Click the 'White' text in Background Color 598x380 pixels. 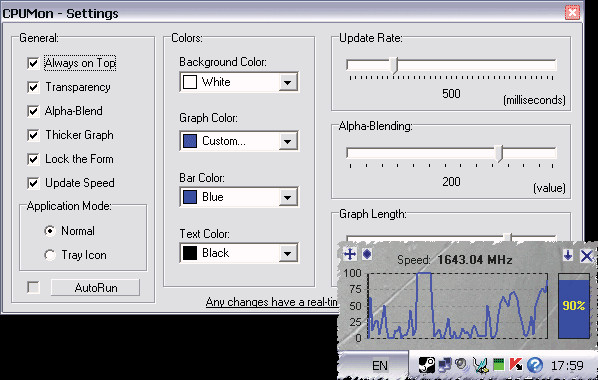pos(216,82)
